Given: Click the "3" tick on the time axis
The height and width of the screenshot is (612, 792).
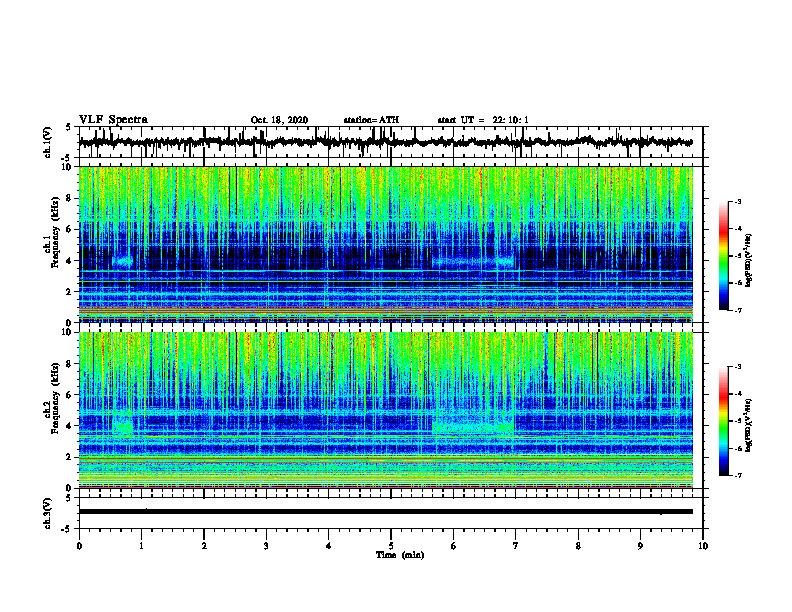Looking at the screenshot, I should (x=266, y=546).
